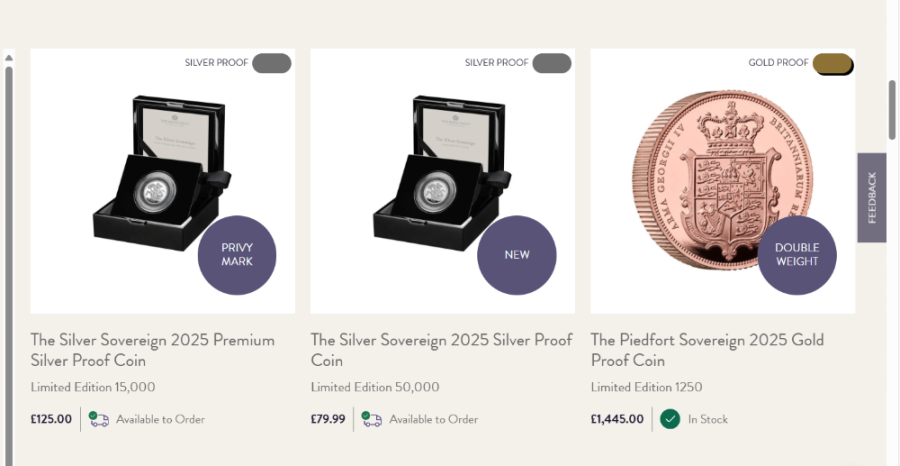900x466 pixels.
Task: Click the up arrow on the left scrollbar
Action: 9,59
